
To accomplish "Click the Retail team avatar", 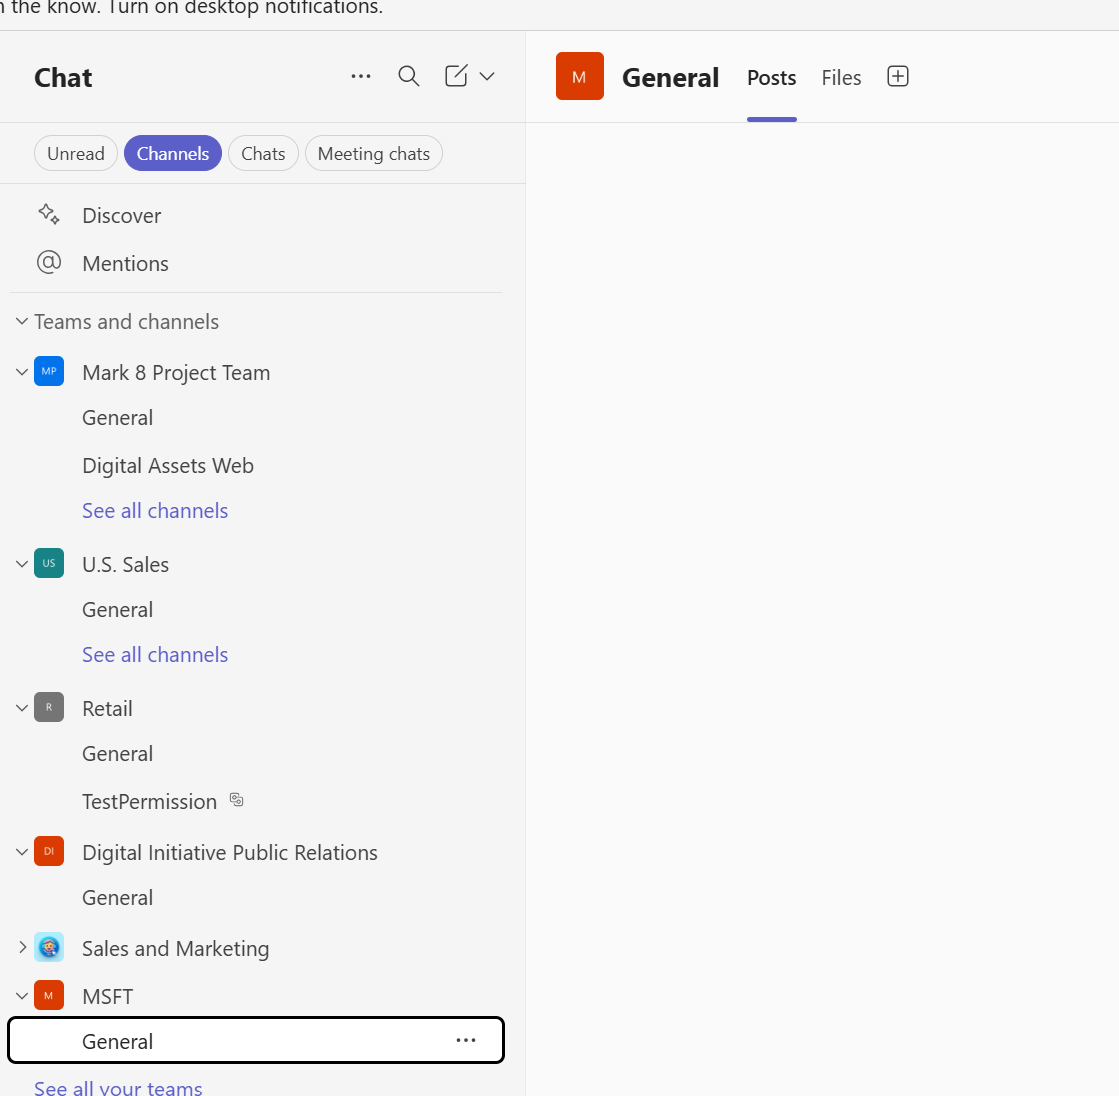I will tap(49, 707).
